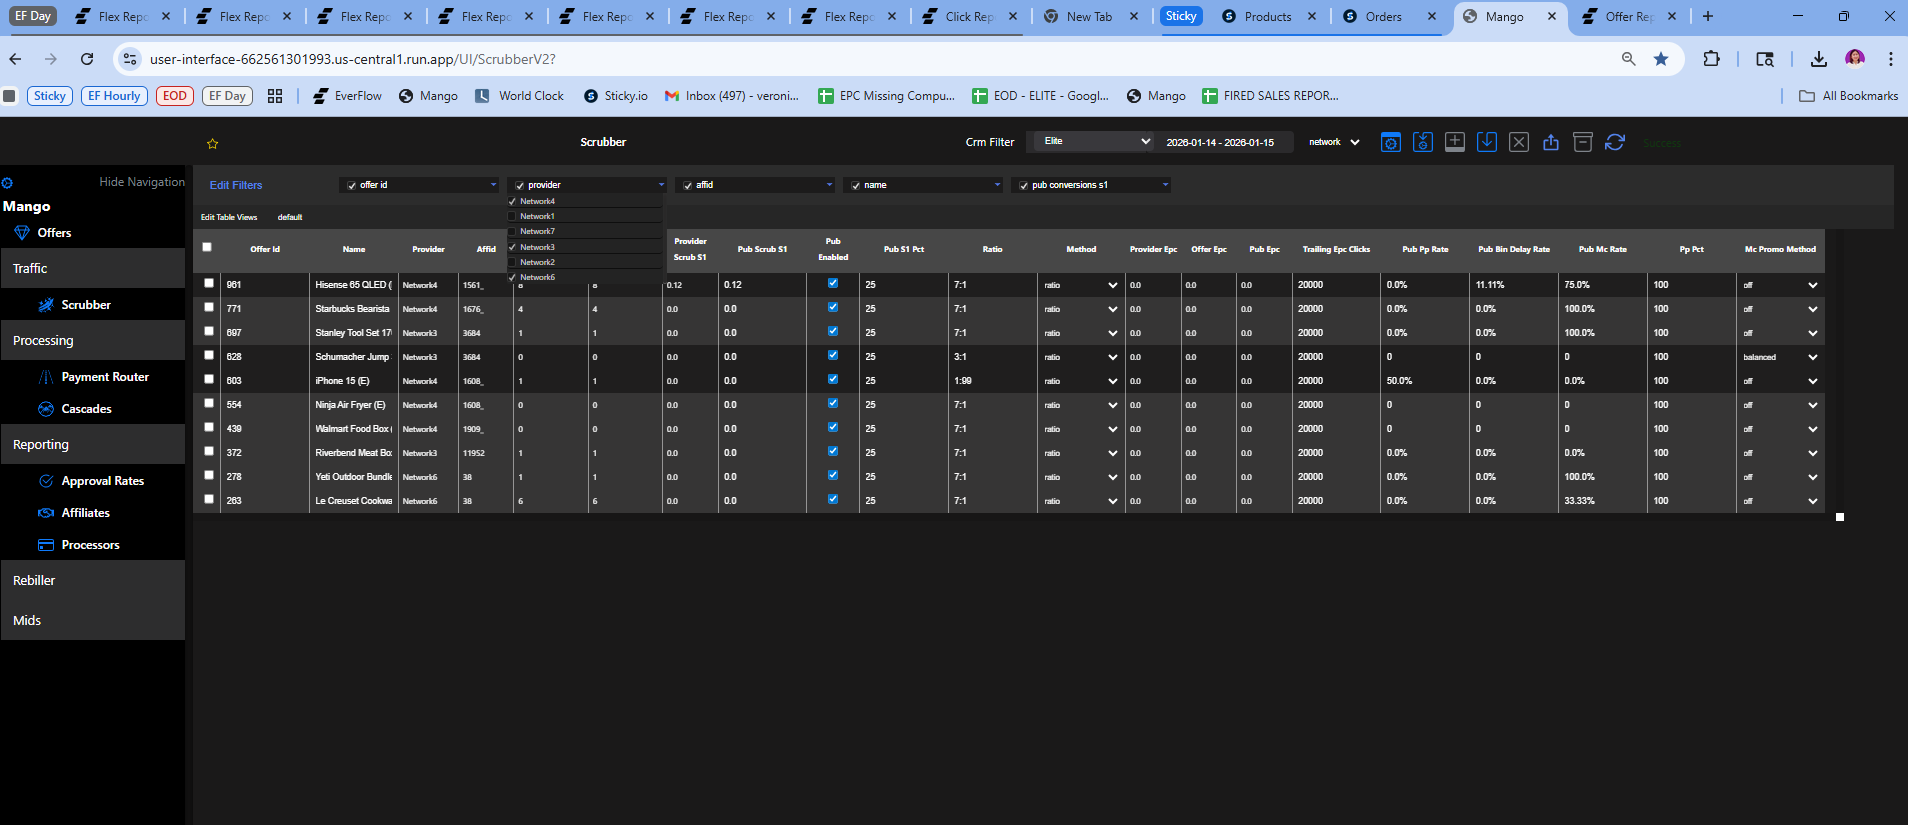The height and width of the screenshot is (825, 1908).
Task: Click the blue gear settings toolbar icon
Action: click(1390, 142)
